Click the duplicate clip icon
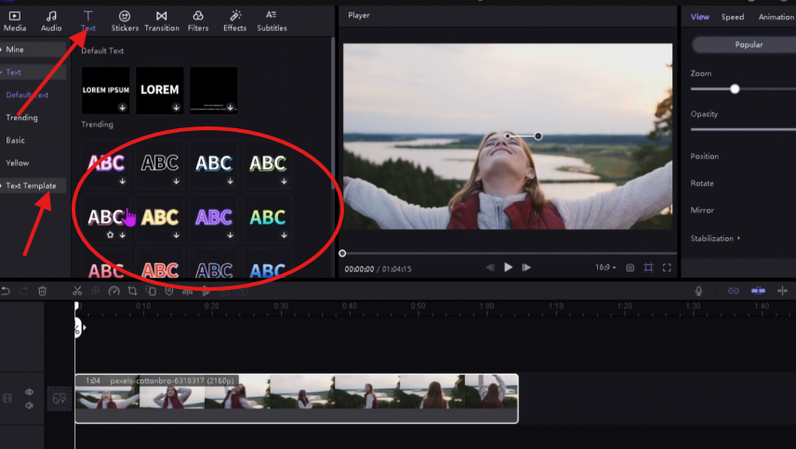Screen dimensions: 796x449 [151, 291]
